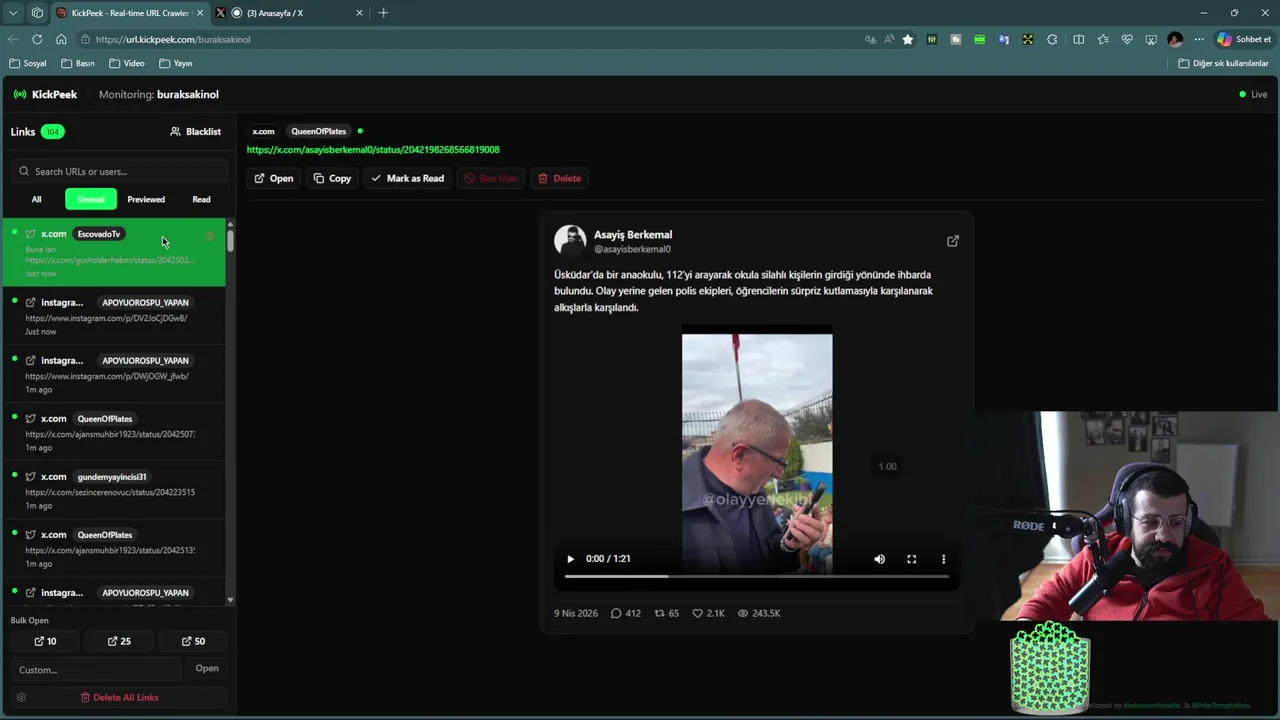1280x720 pixels.
Task: Open browser essentials heart icon
Action: pos(1127,39)
